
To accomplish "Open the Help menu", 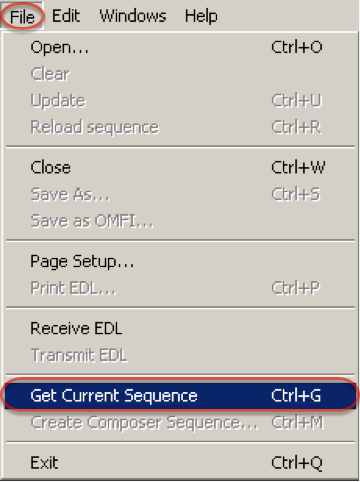I will tap(201, 16).
